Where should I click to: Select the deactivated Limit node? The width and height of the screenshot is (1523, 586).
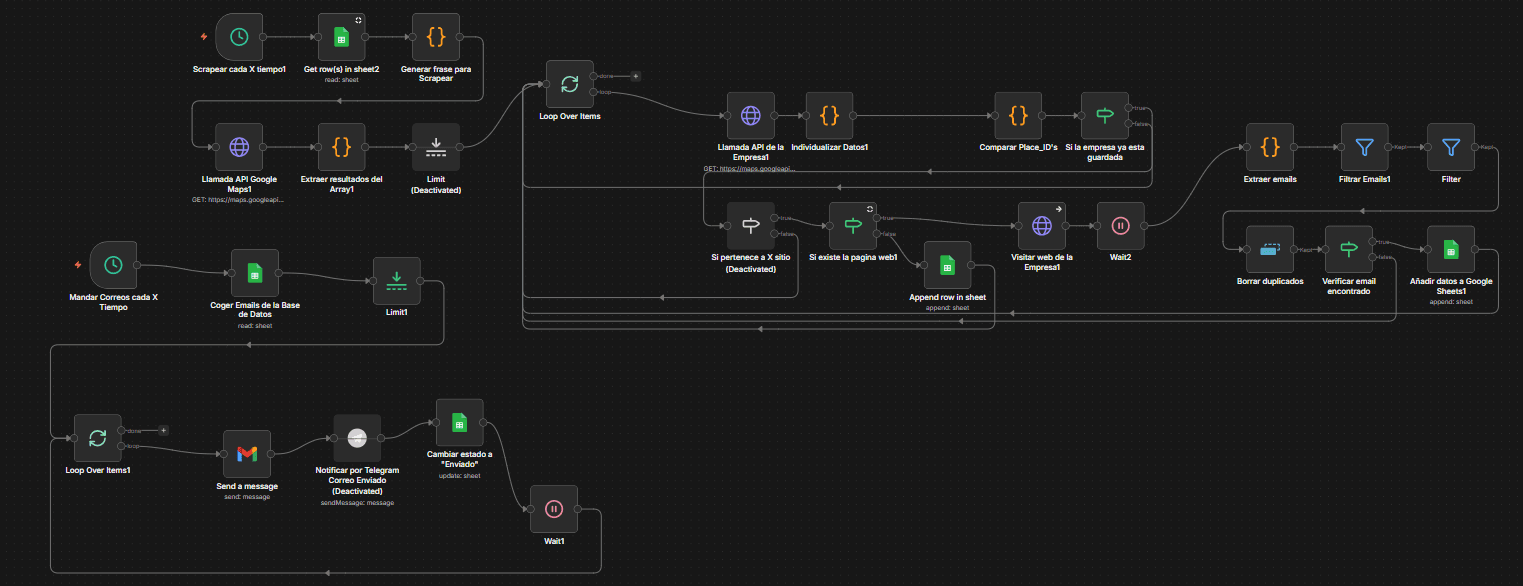(x=435, y=148)
